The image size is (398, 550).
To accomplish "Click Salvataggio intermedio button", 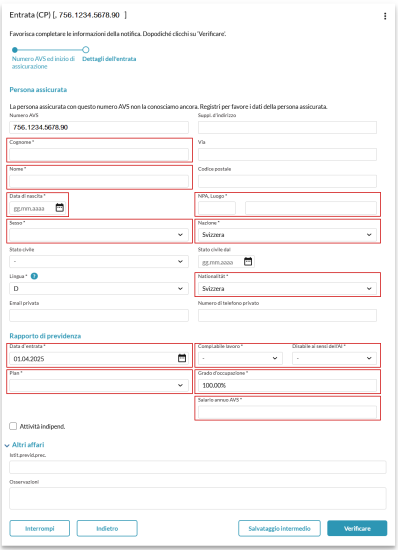I will pyautogui.click(x=279, y=528).
